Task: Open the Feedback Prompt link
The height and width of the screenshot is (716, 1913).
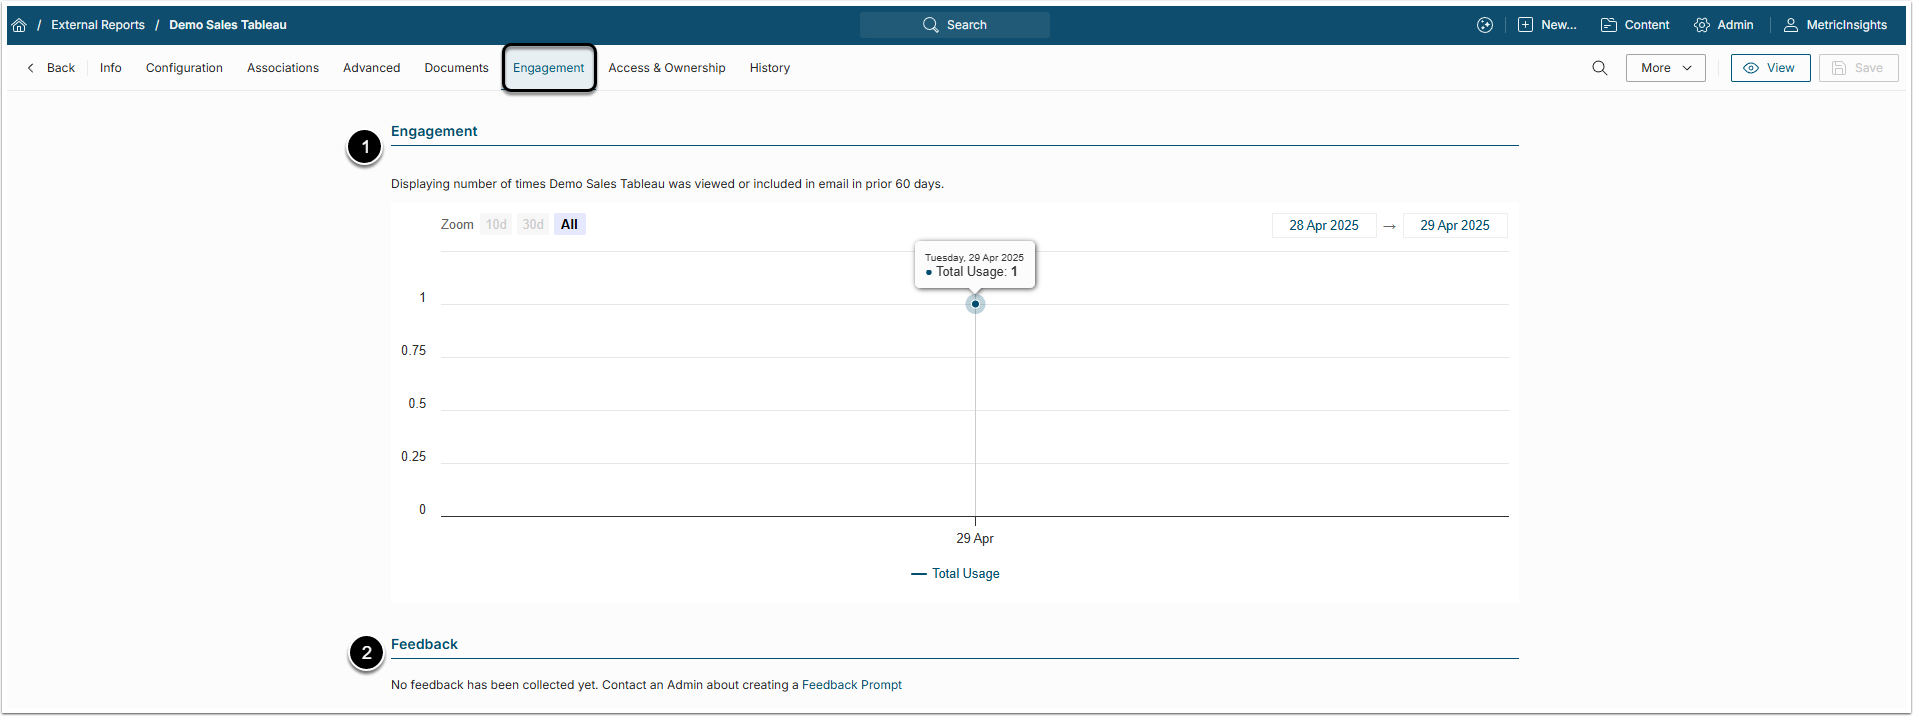Action: coord(851,685)
